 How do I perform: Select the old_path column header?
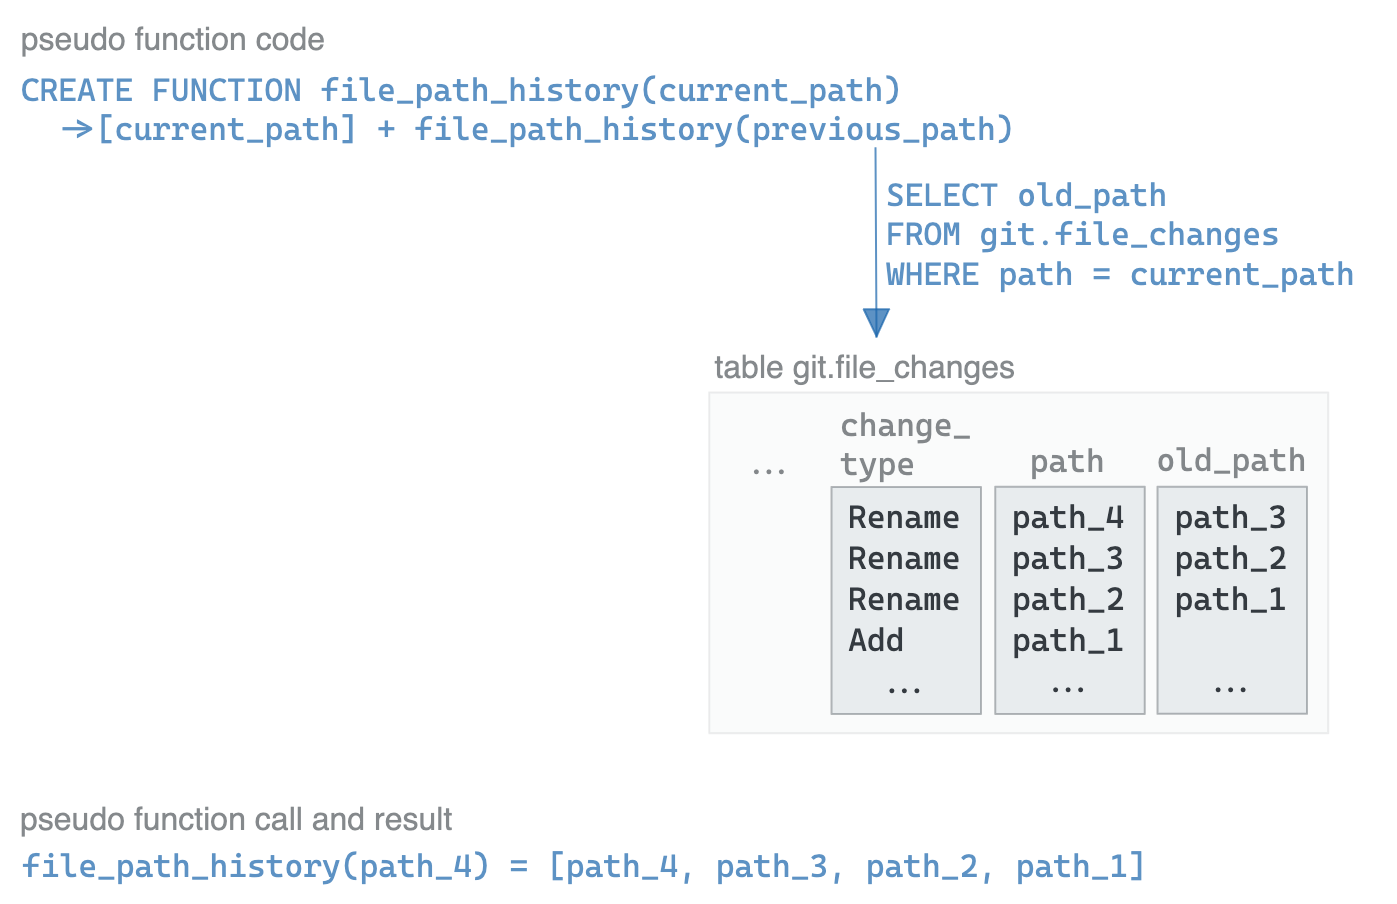(x=1230, y=461)
